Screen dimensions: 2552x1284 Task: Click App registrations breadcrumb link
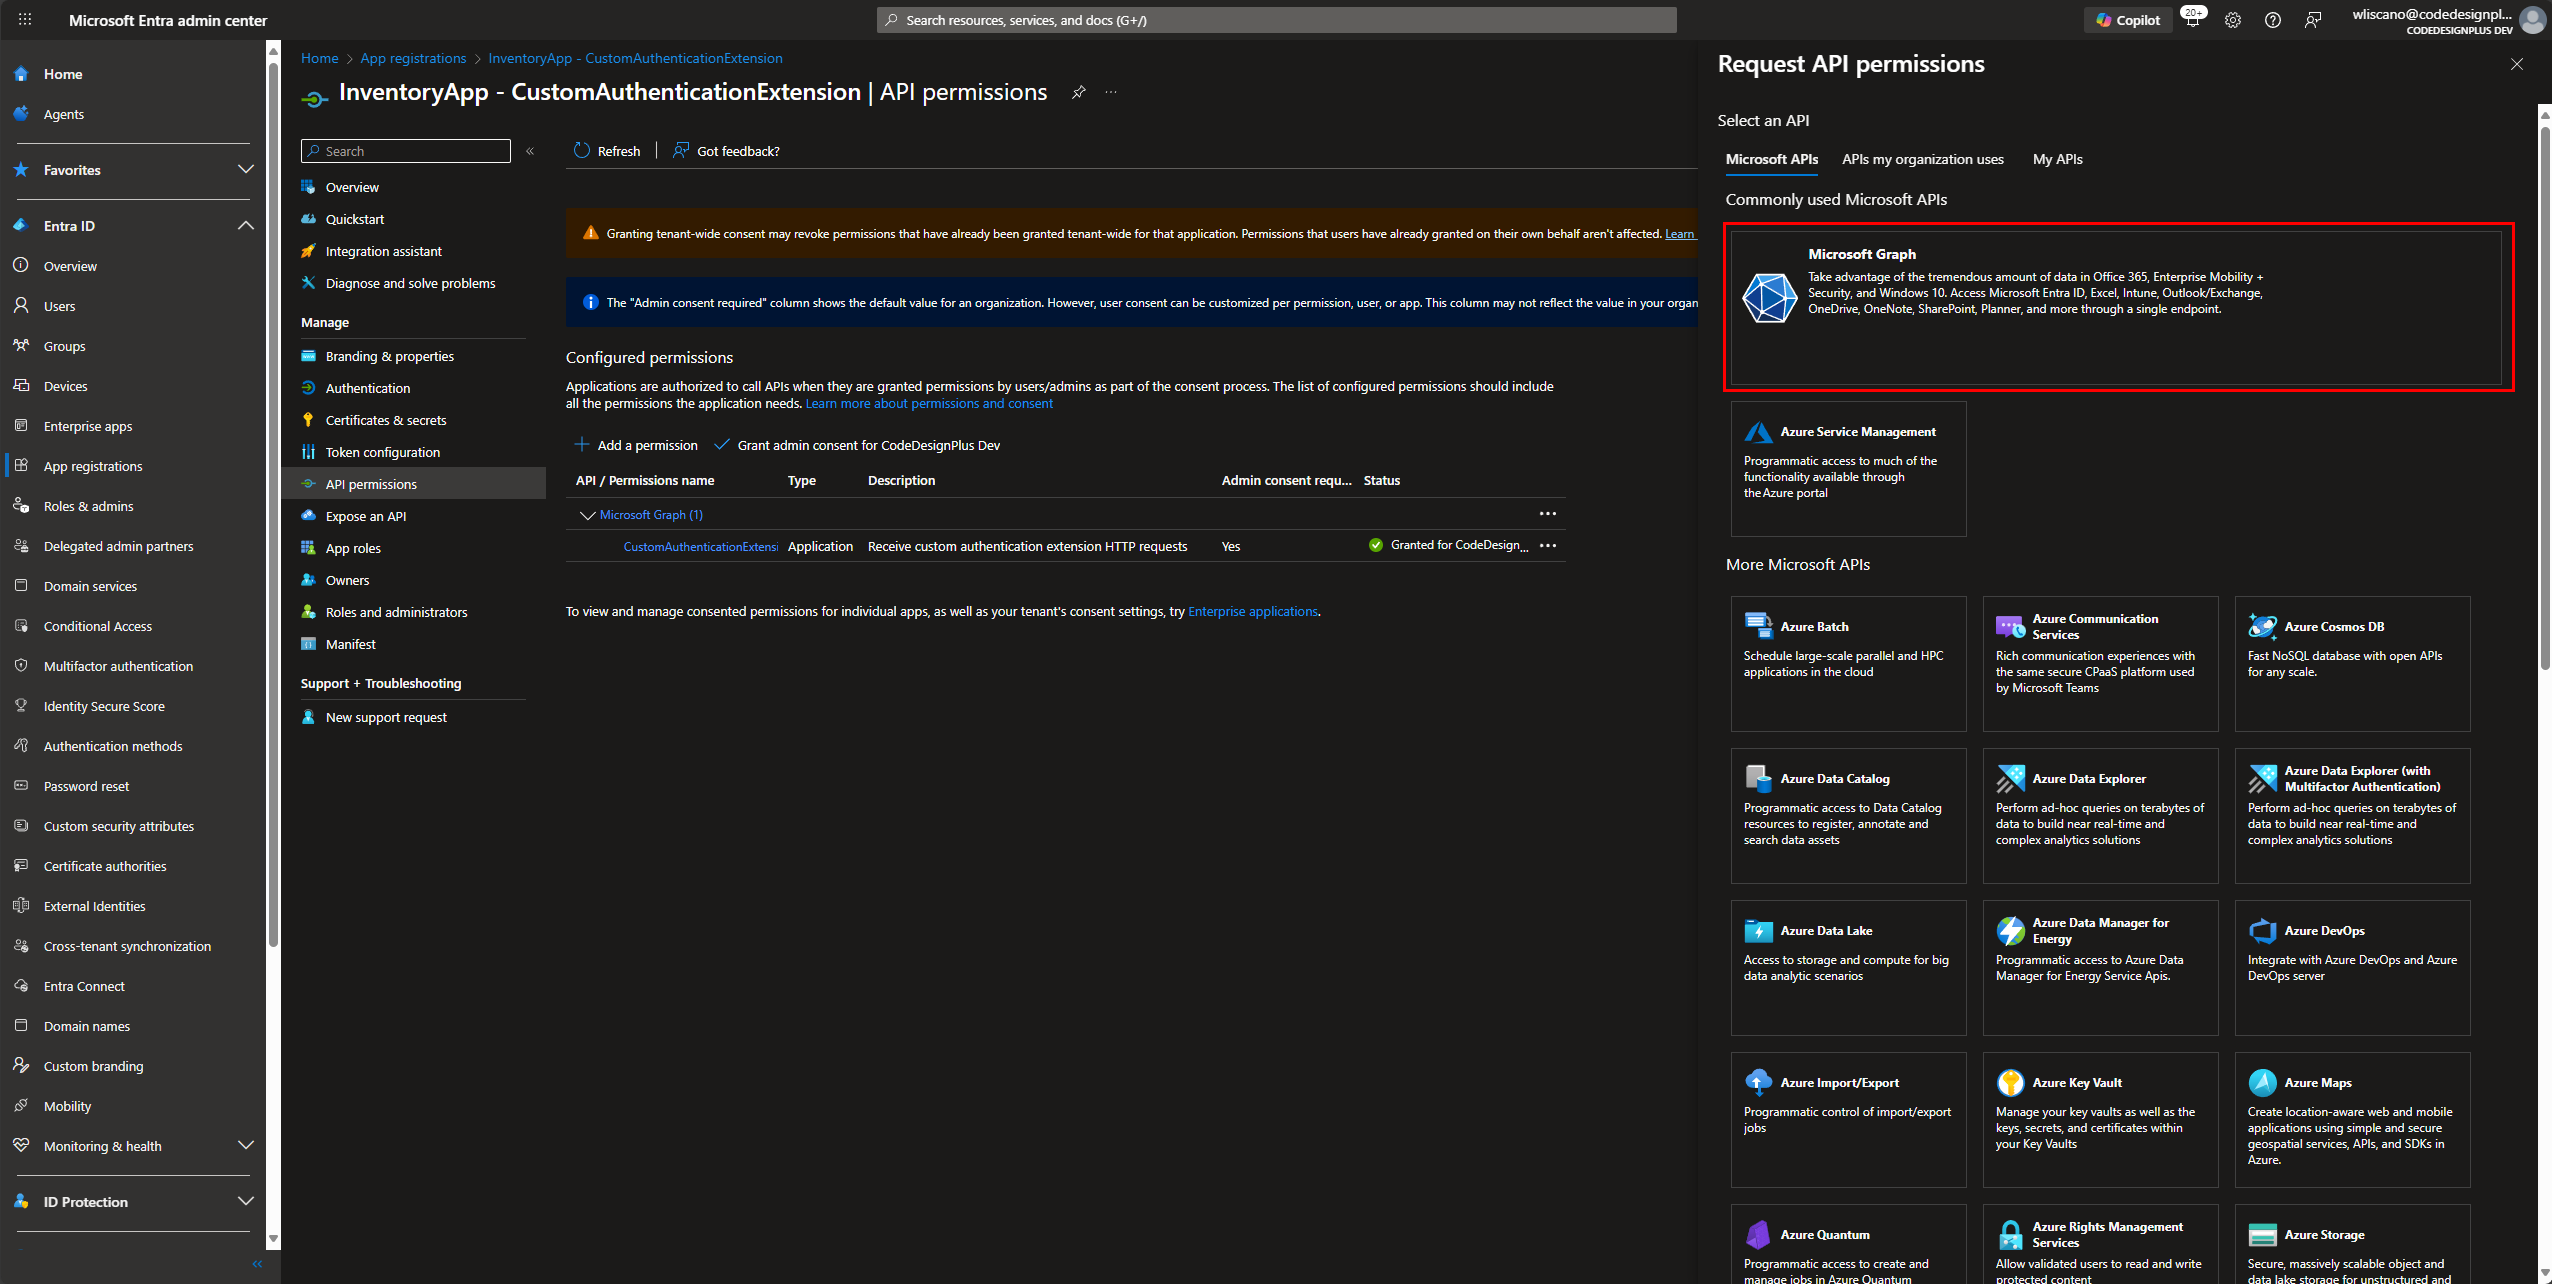point(413,58)
